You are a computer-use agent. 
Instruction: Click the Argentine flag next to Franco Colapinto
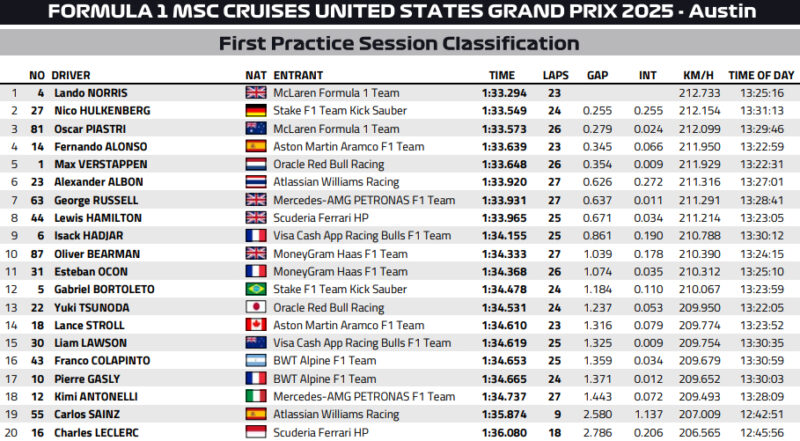tap(256, 360)
